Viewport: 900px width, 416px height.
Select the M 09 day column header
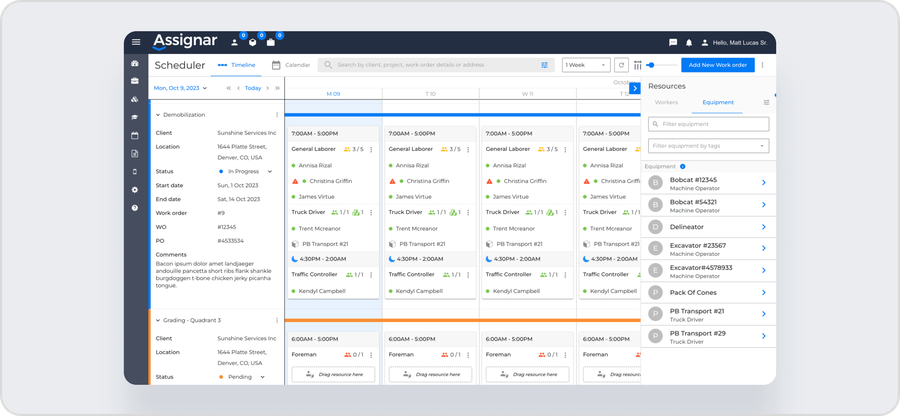point(333,94)
